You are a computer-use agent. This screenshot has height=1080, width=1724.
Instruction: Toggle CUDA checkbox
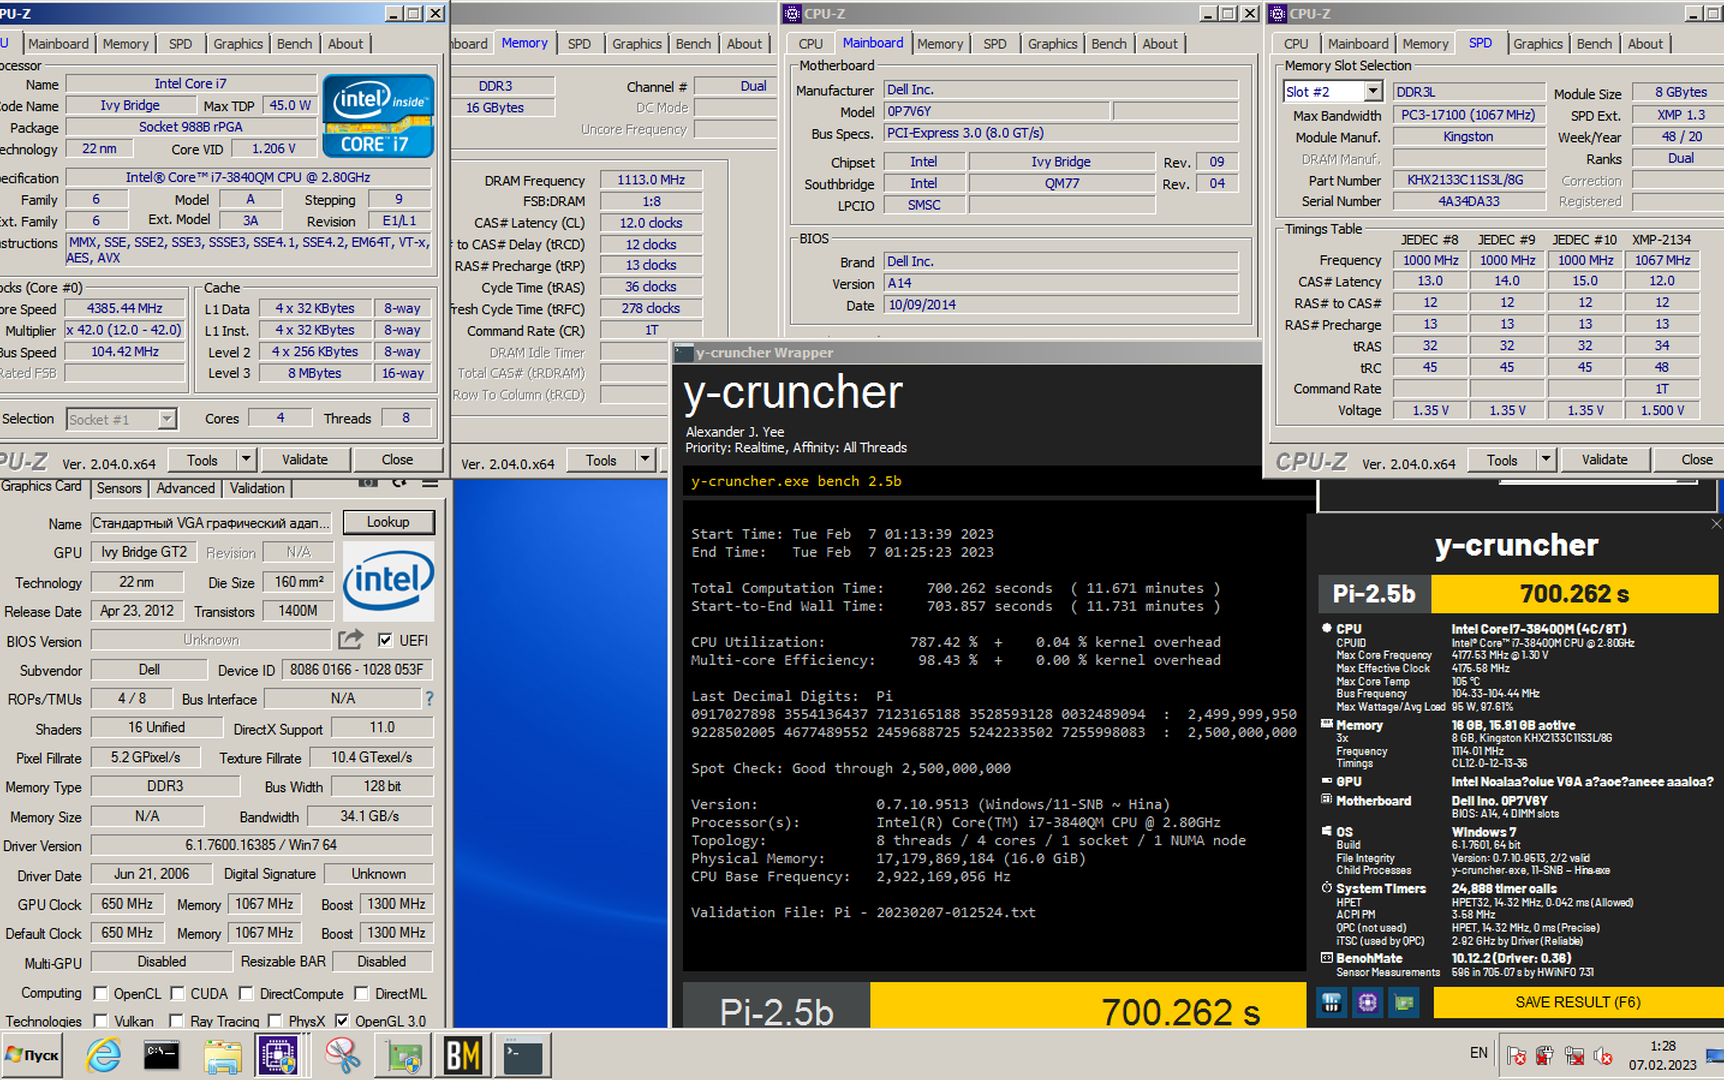click(177, 993)
